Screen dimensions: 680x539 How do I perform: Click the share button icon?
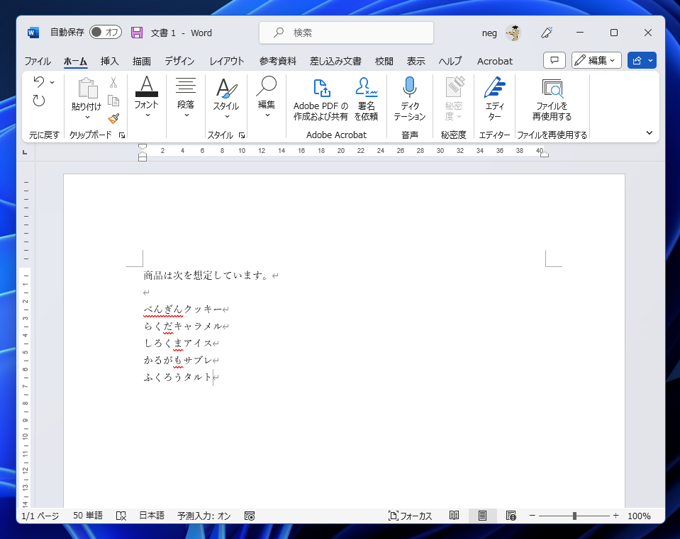(x=637, y=61)
